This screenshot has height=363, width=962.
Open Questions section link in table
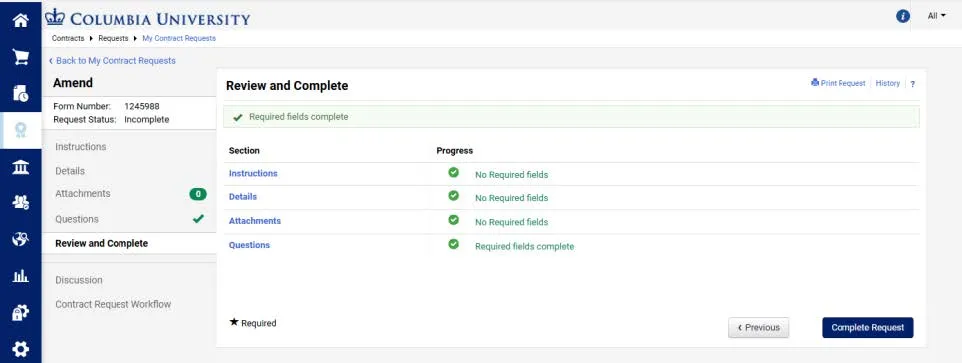tap(249, 245)
